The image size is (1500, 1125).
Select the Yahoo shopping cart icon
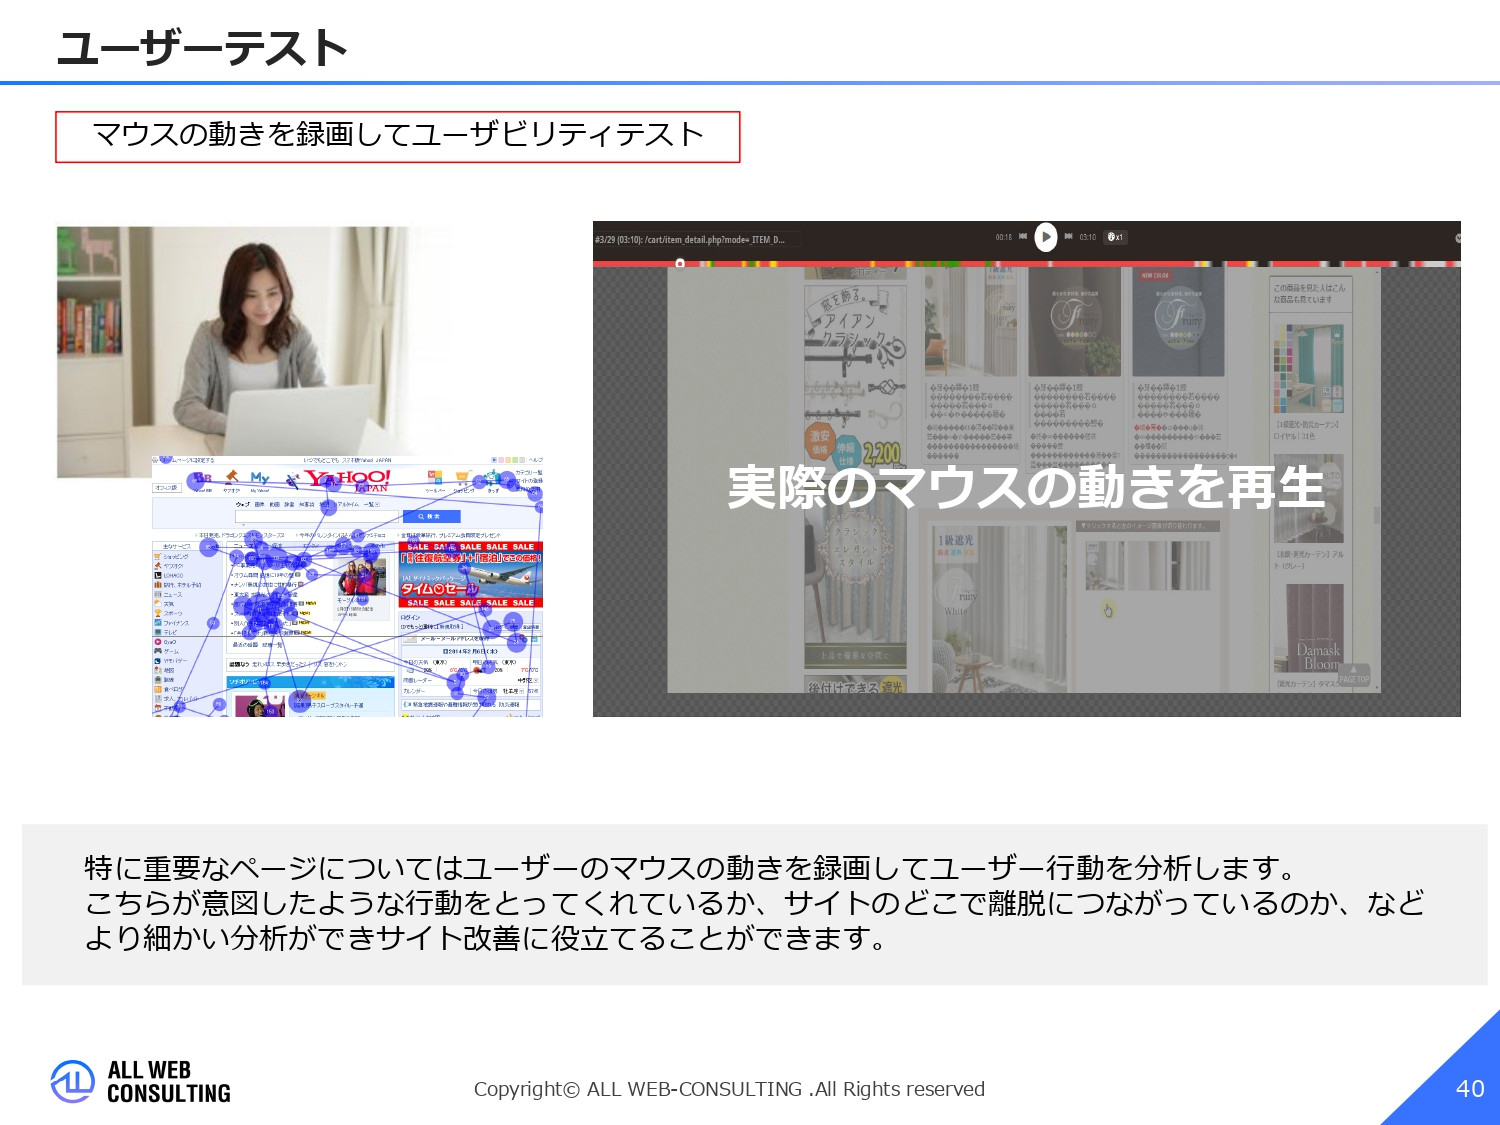157,556
